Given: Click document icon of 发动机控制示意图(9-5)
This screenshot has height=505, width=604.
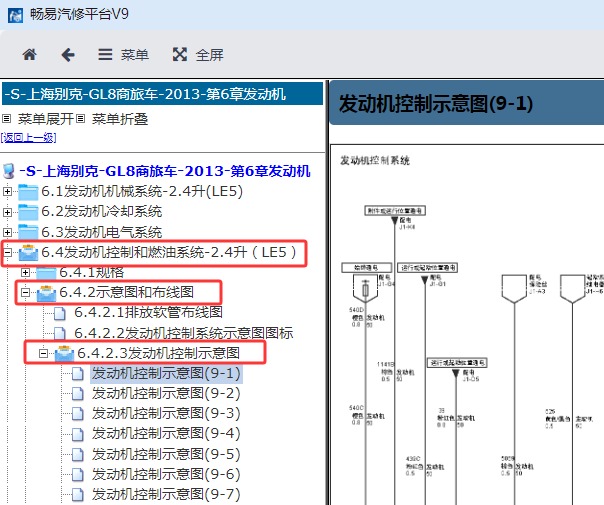Looking at the screenshot, I should pos(78,455).
